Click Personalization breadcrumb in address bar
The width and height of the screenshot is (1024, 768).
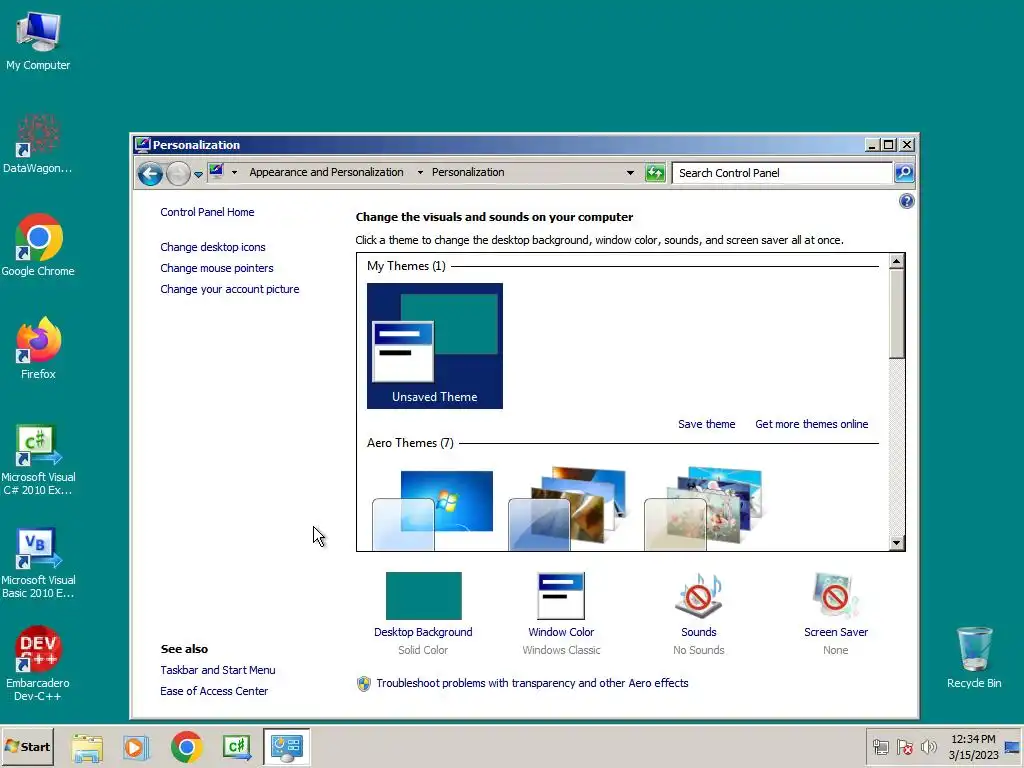[x=468, y=172]
